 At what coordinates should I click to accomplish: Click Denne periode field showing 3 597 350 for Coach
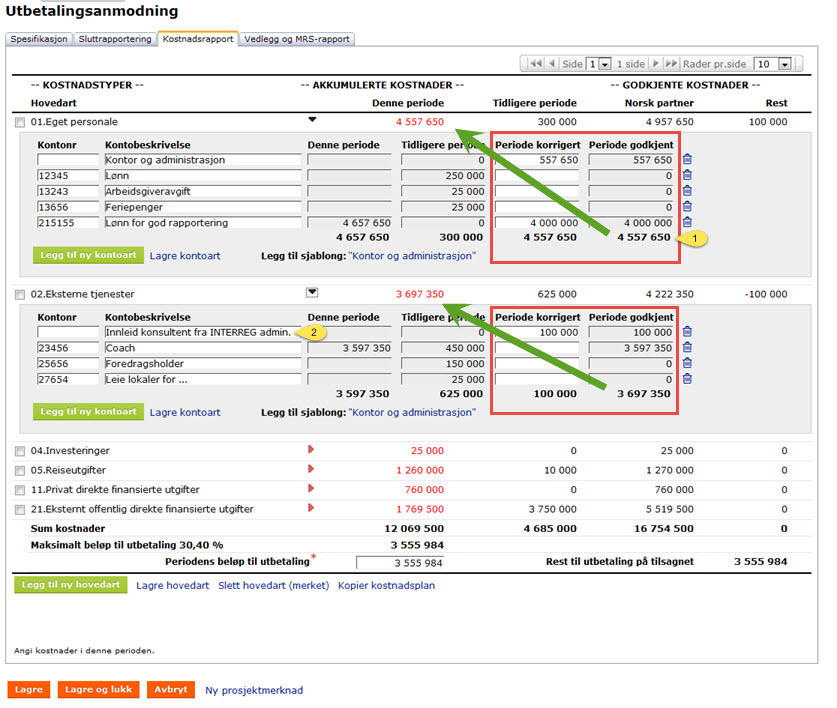(x=350, y=348)
